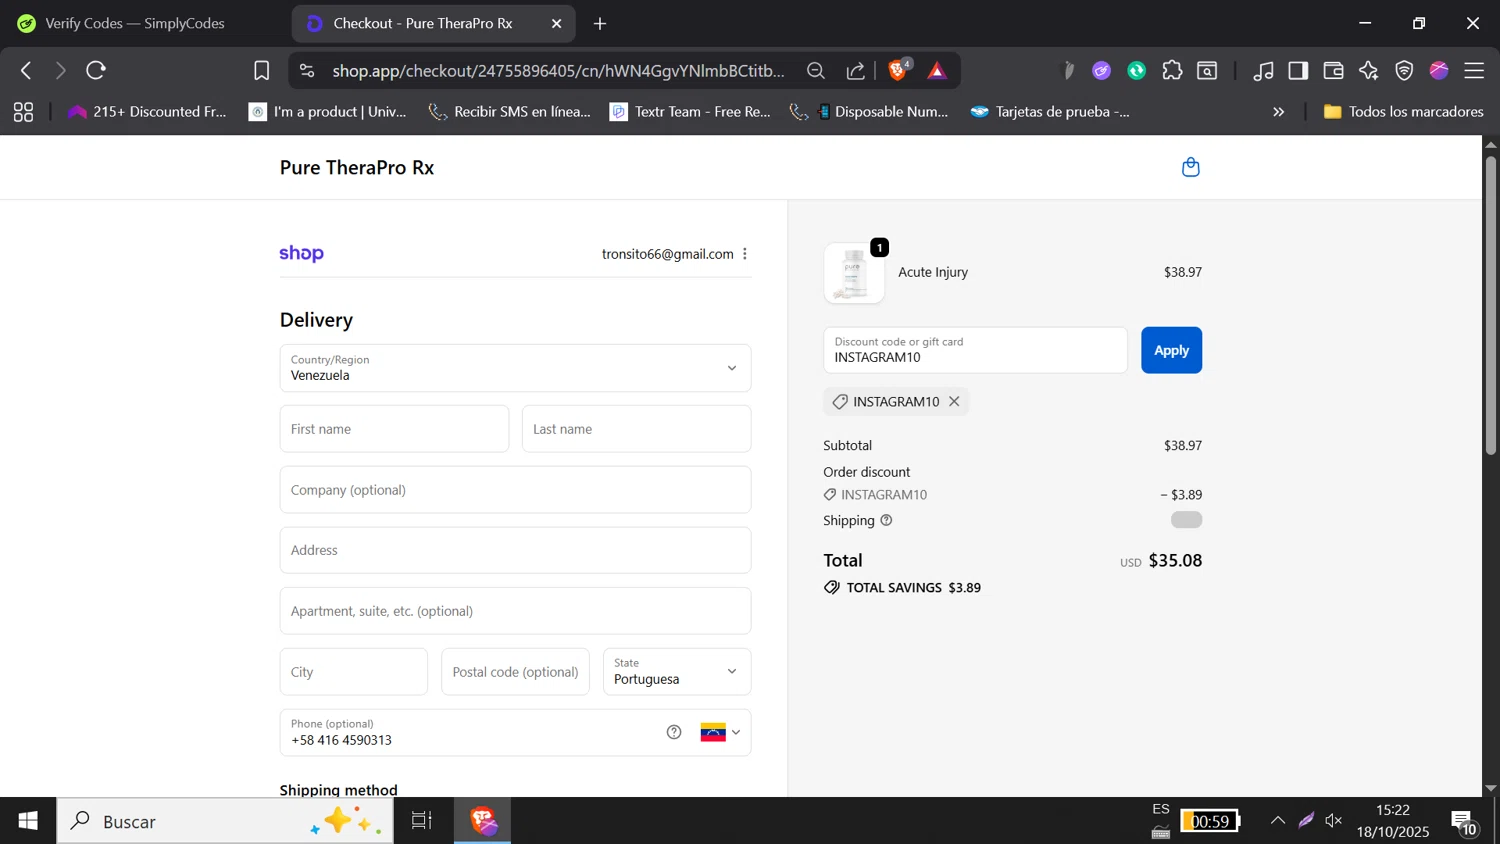Image resolution: width=1500 pixels, height=844 pixels.
Task: Show hidden tray icons arrow
Action: pyautogui.click(x=1278, y=821)
